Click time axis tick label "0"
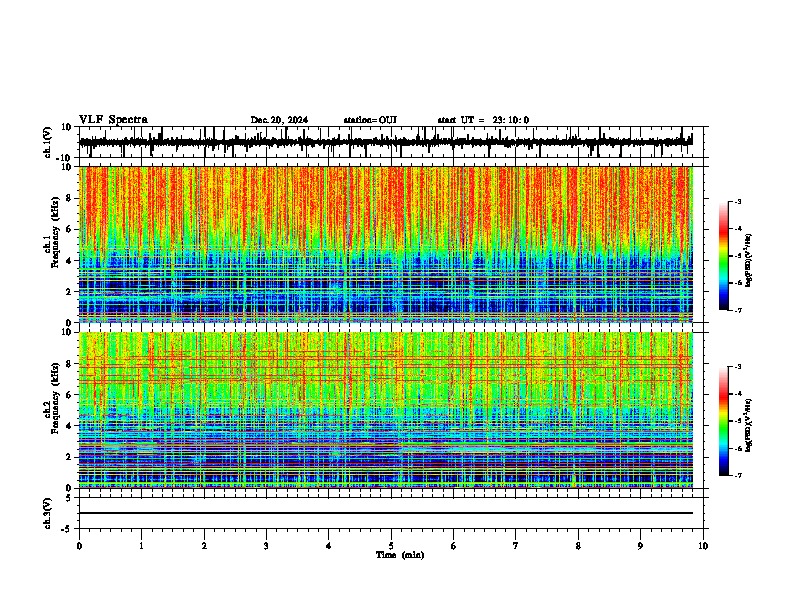Image resolution: width=792 pixels, height=612 pixels. (79, 546)
